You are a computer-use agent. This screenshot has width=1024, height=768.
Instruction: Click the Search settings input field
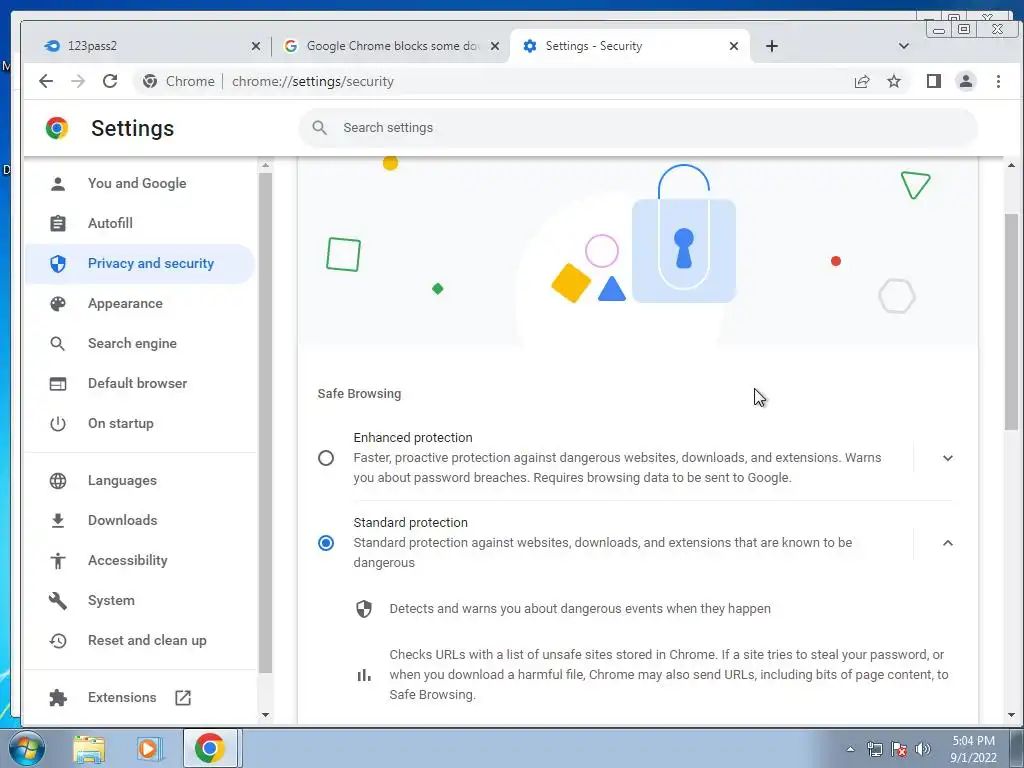(638, 127)
